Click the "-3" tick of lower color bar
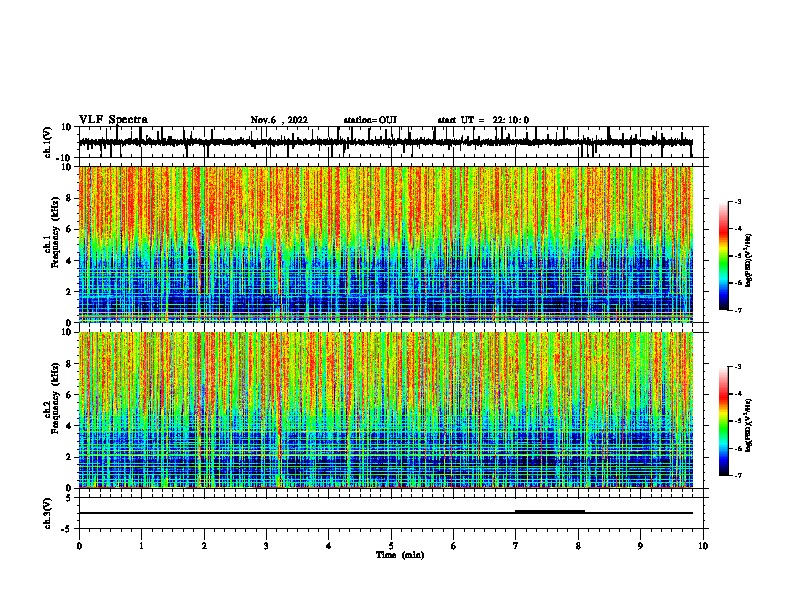 tap(737, 367)
